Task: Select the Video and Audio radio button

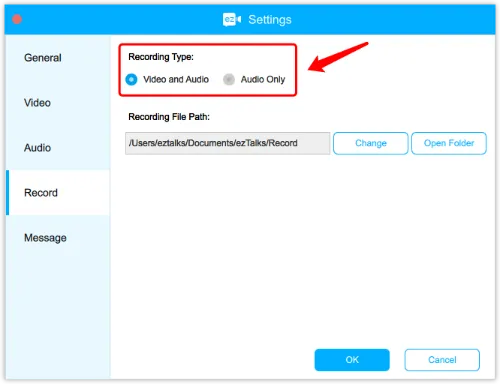Action: click(131, 79)
